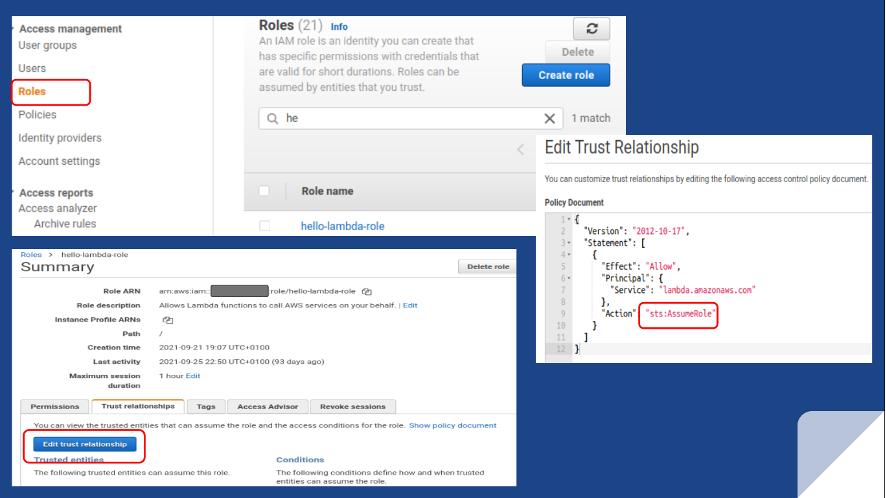886x498 pixels.
Task: Click Roles breadcrumb link
Action: click(x=31, y=254)
